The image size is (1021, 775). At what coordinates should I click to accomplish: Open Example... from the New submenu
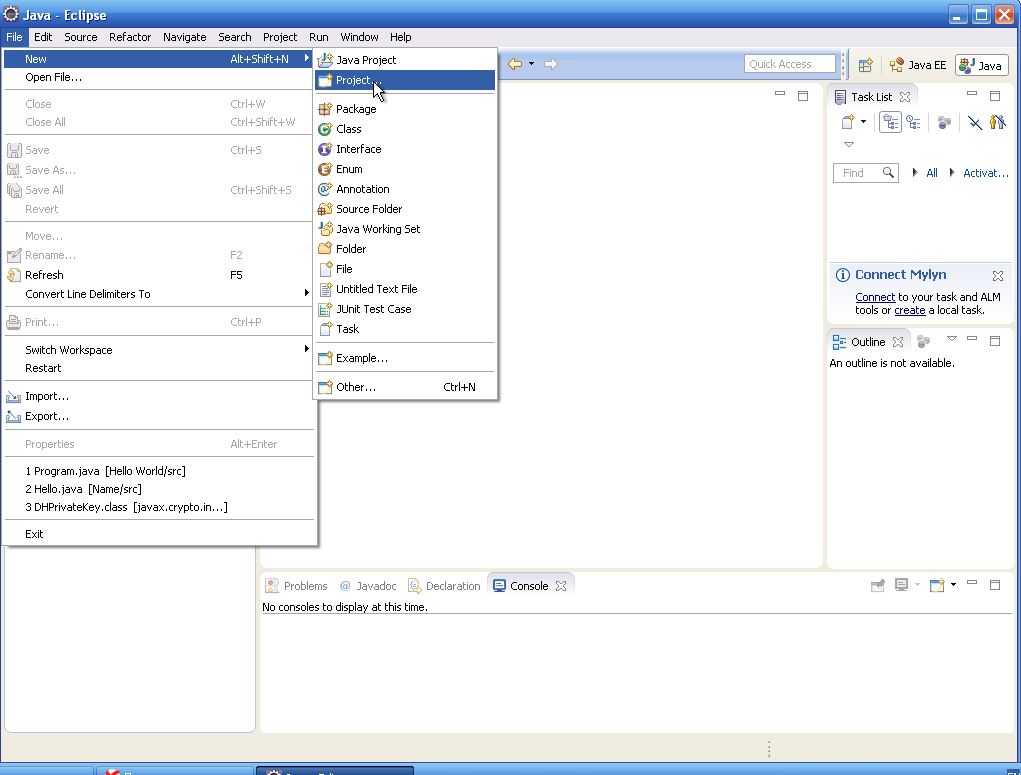[404, 358]
